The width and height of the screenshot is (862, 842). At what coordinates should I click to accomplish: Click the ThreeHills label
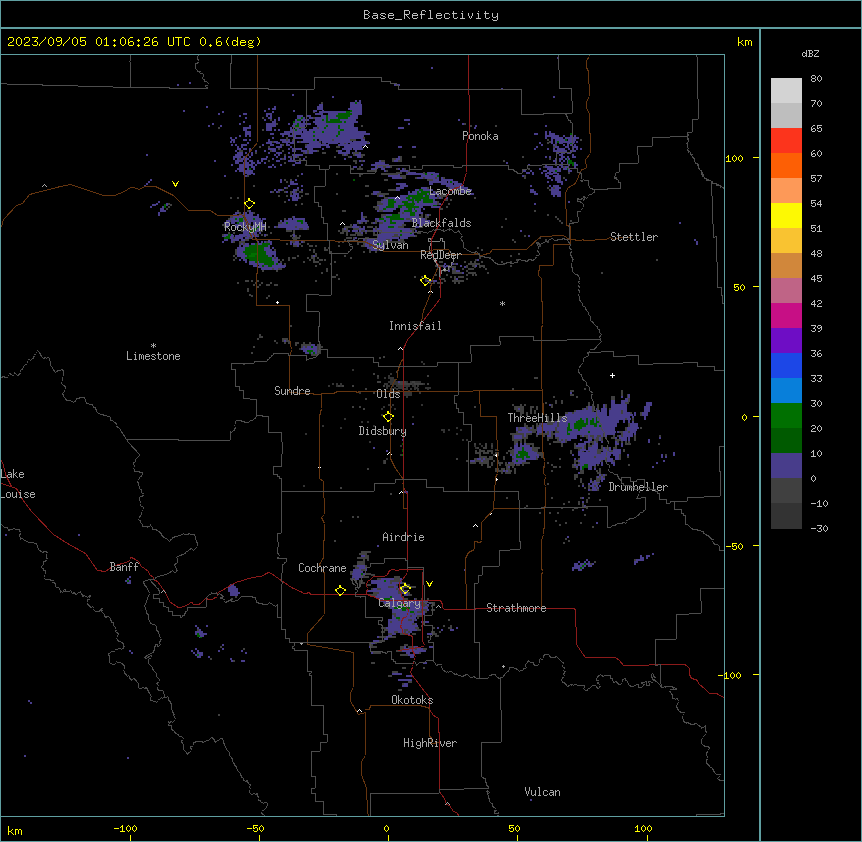click(x=537, y=418)
